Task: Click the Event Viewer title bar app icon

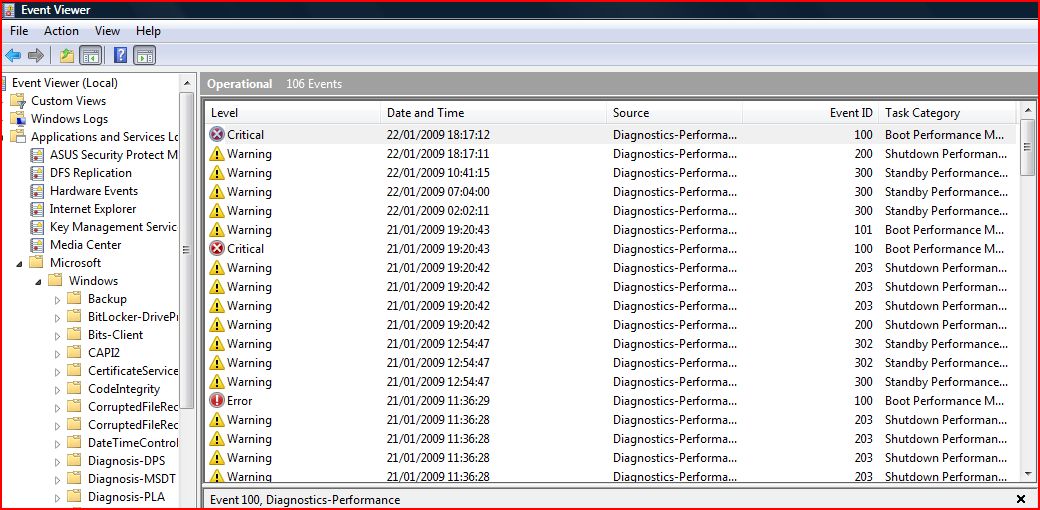Action: pos(10,10)
